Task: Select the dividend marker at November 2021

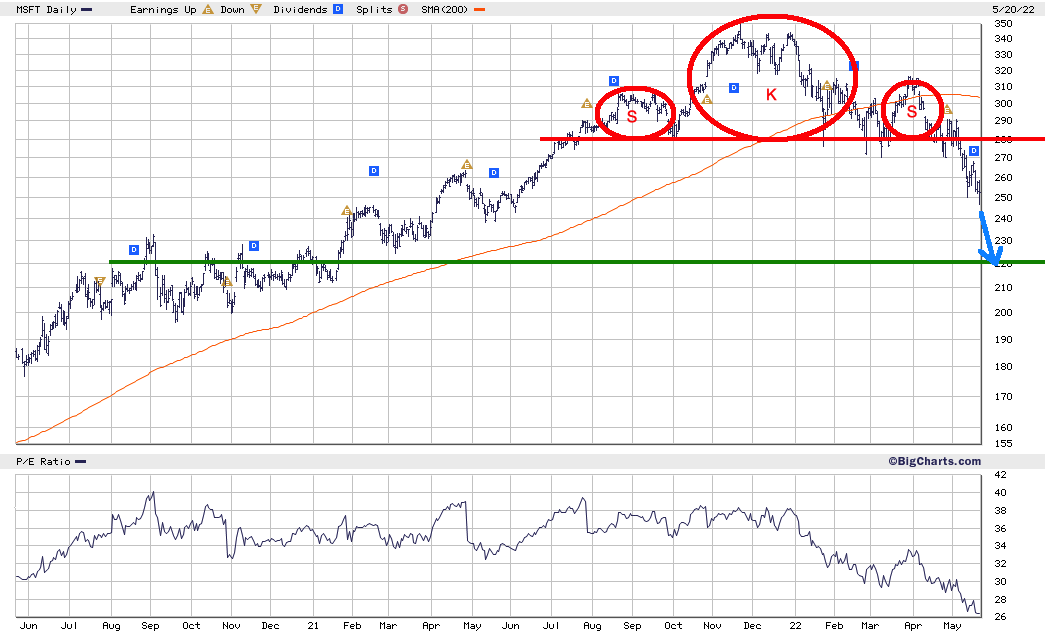Action: [734, 88]
